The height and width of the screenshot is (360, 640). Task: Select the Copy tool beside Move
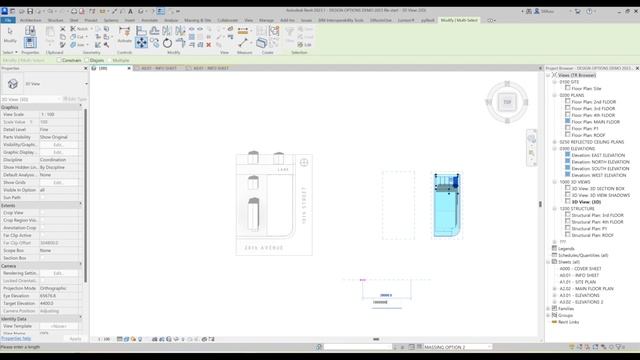click(154, 42)
